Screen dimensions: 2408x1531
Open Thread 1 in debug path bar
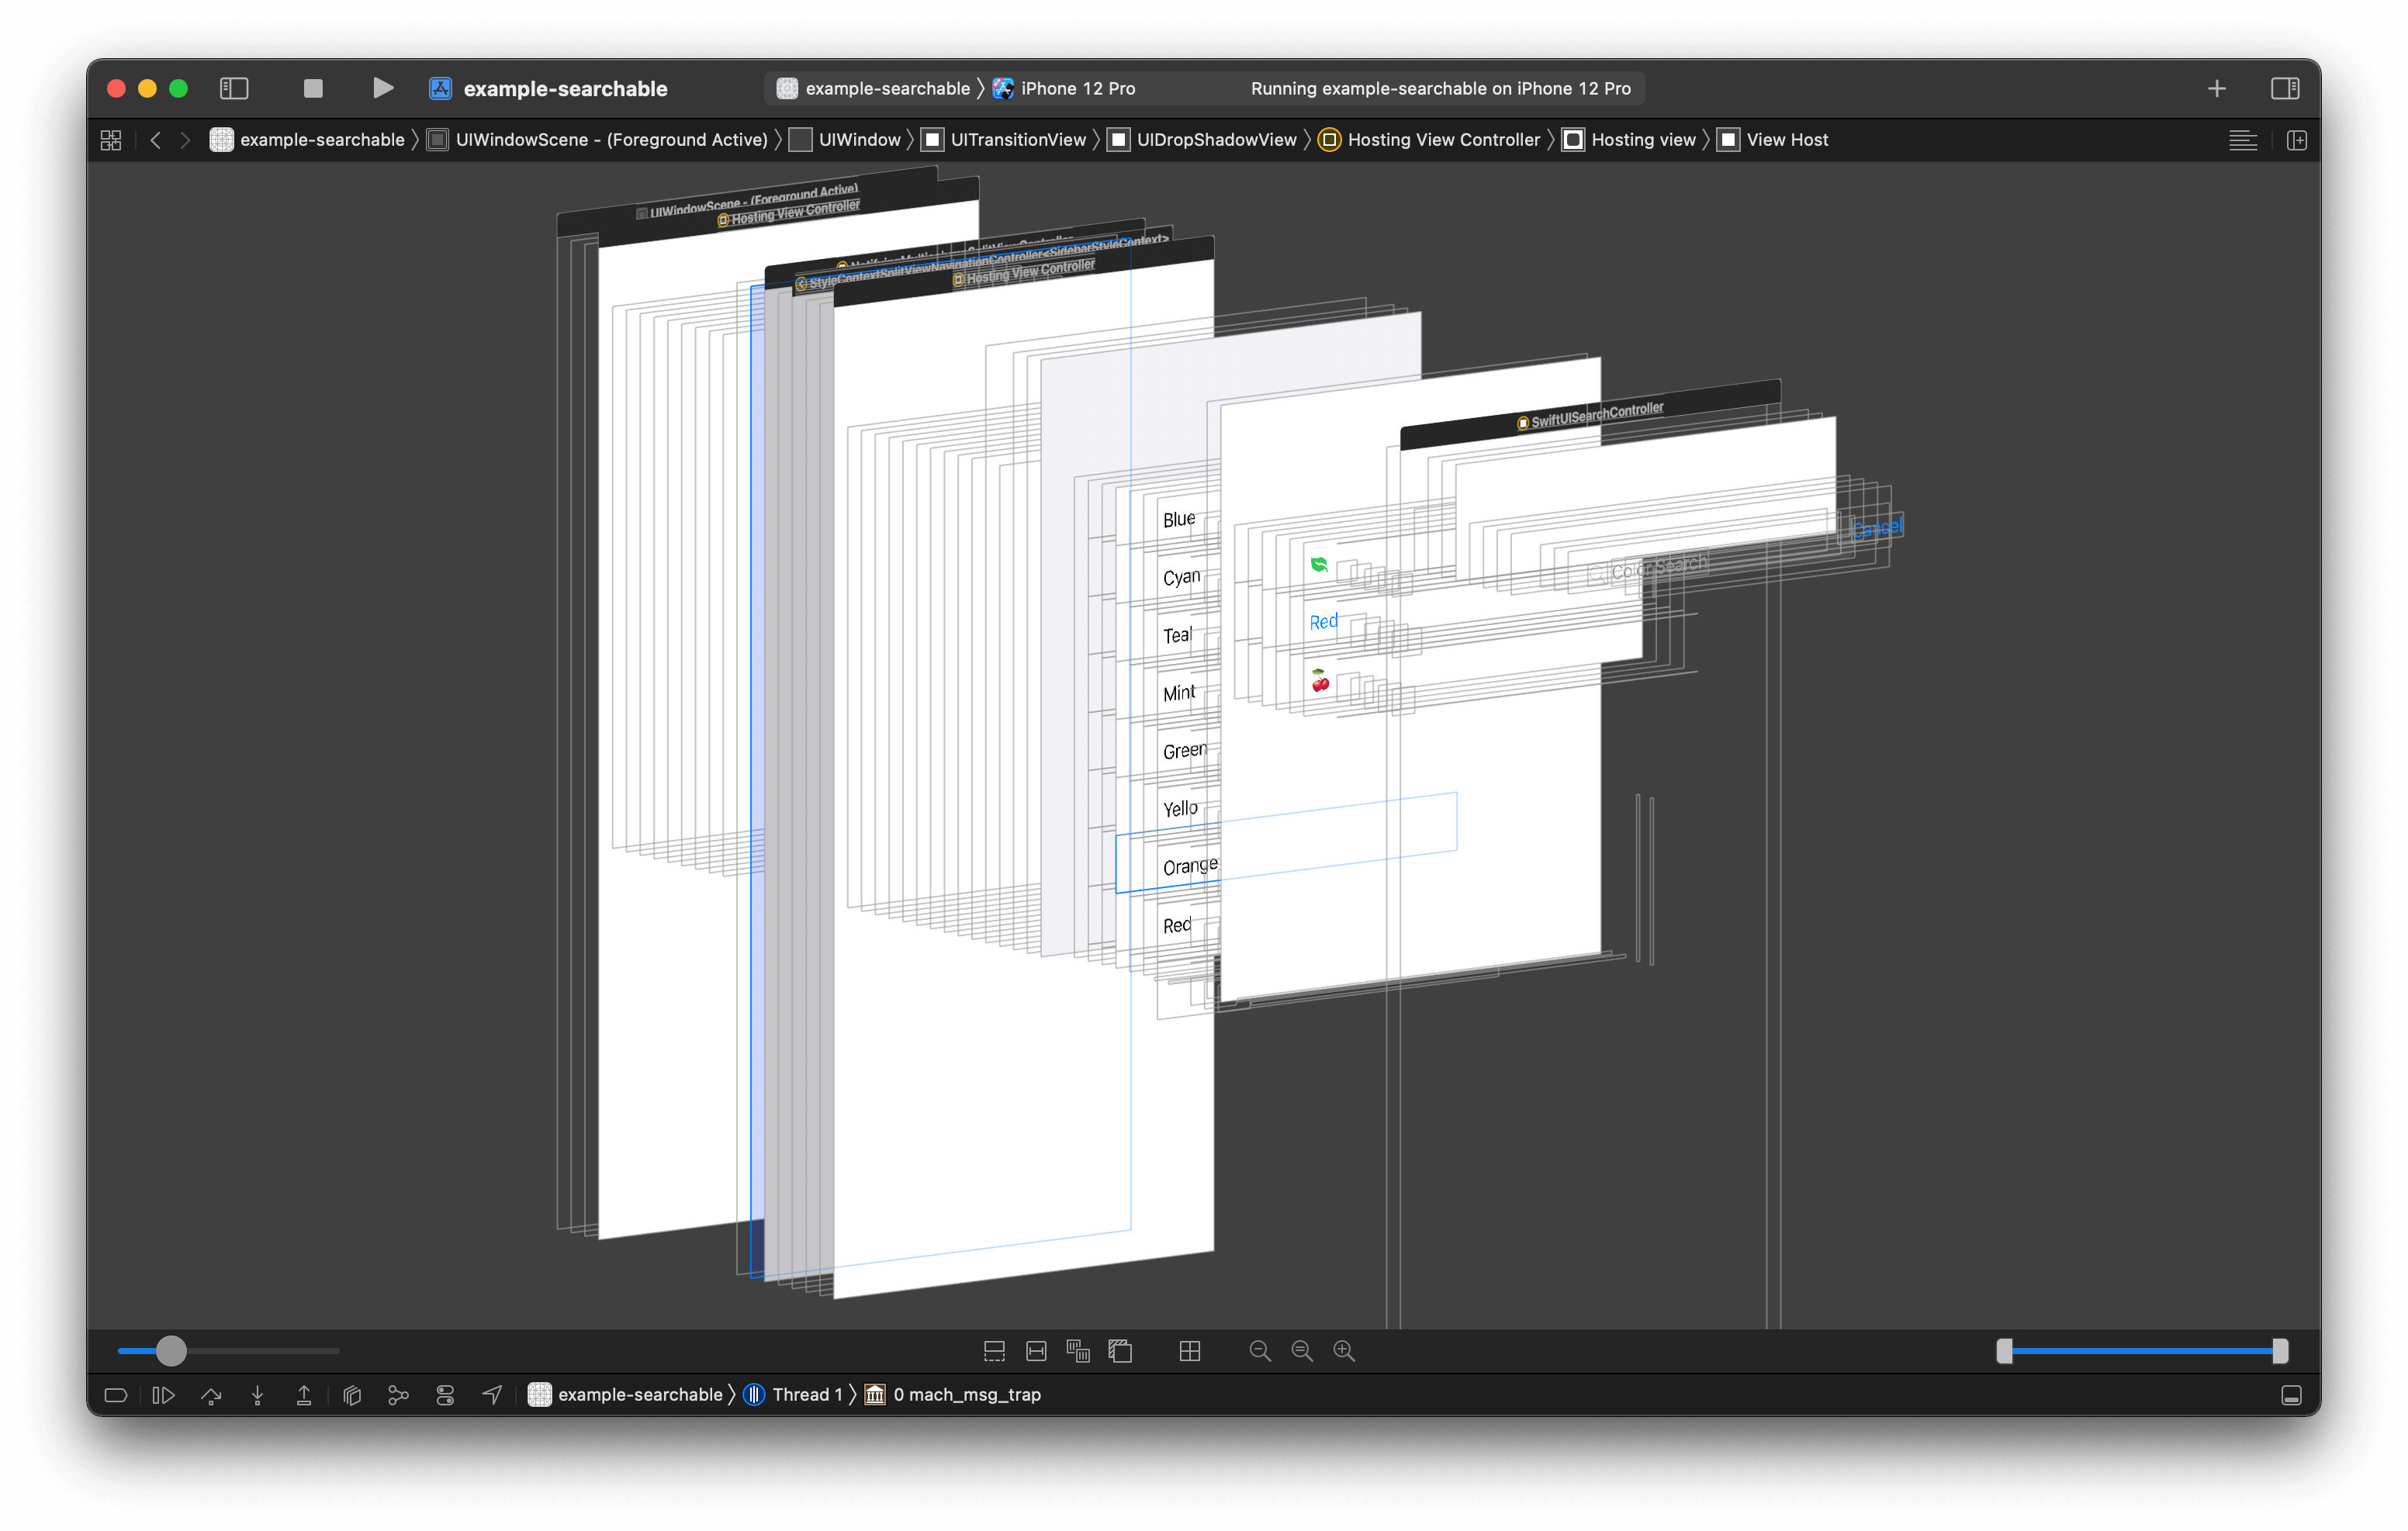click(805, 1394)
